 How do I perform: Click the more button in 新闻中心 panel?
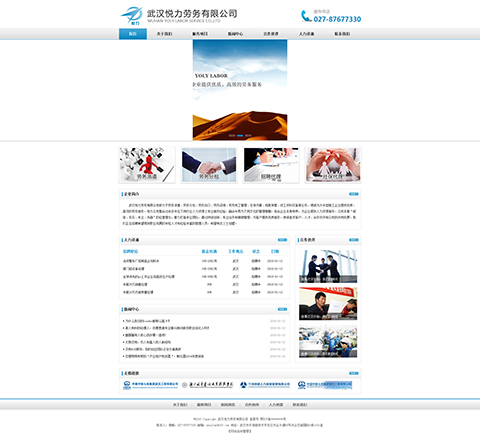pos(282,309)
